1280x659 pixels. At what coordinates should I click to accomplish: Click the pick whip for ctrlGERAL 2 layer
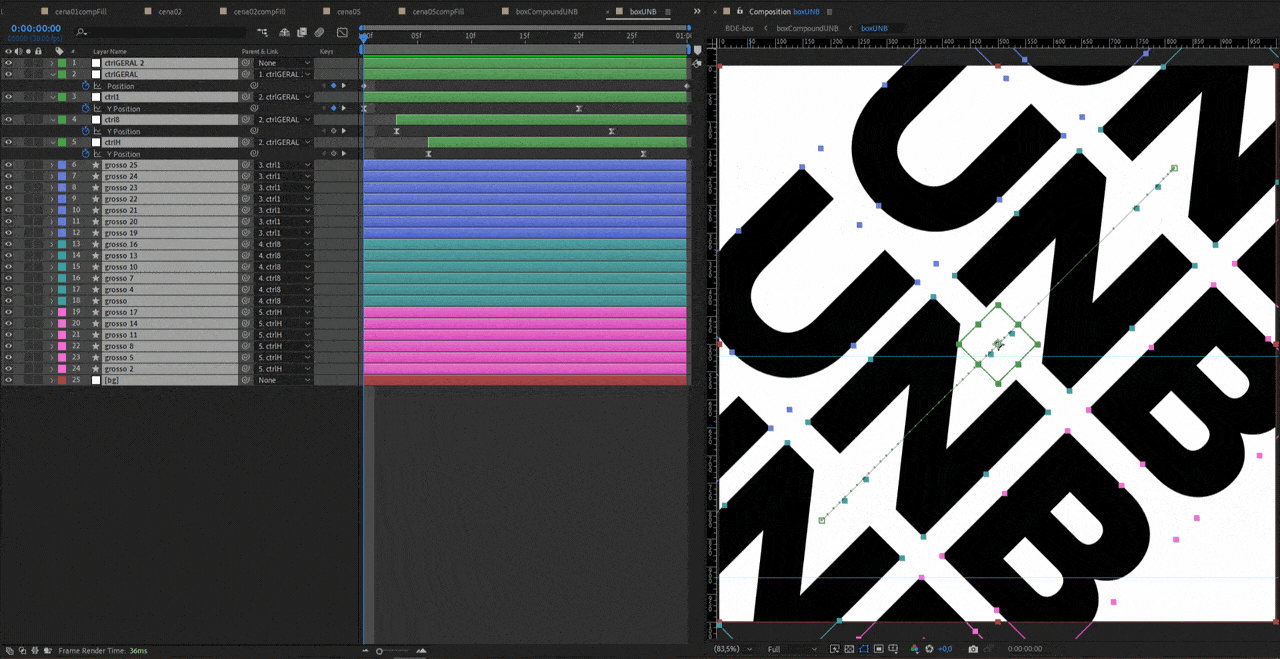pyautogui.click(x=246, y=63)
